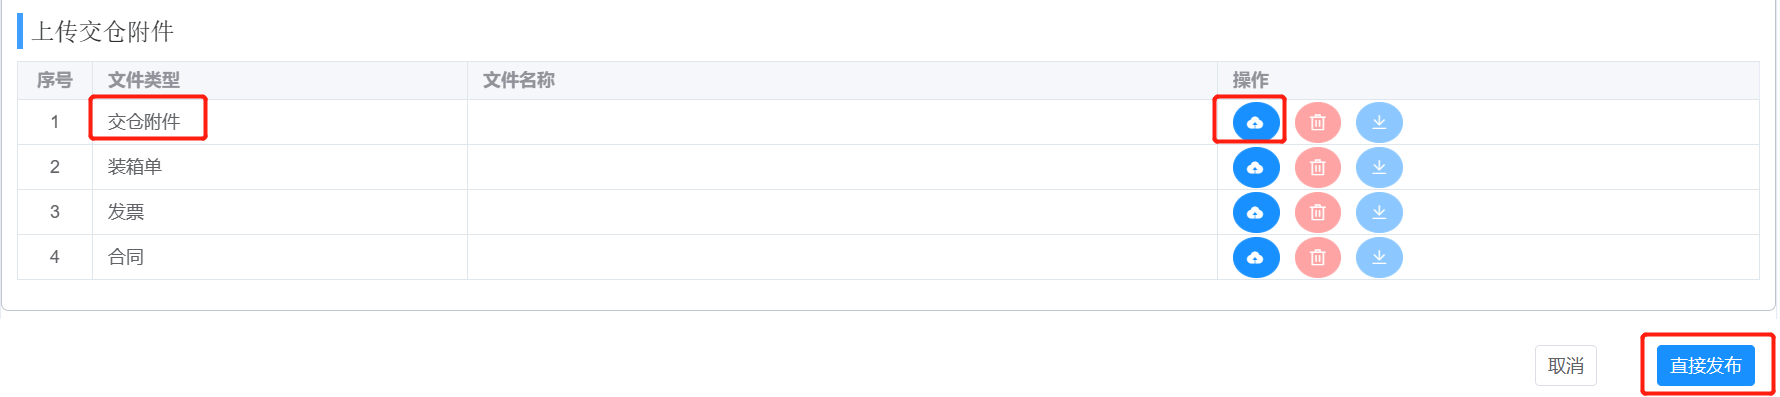Download the 发票 file
This screenshot has width=1780, height=397.
click(x=1379, y=212)
